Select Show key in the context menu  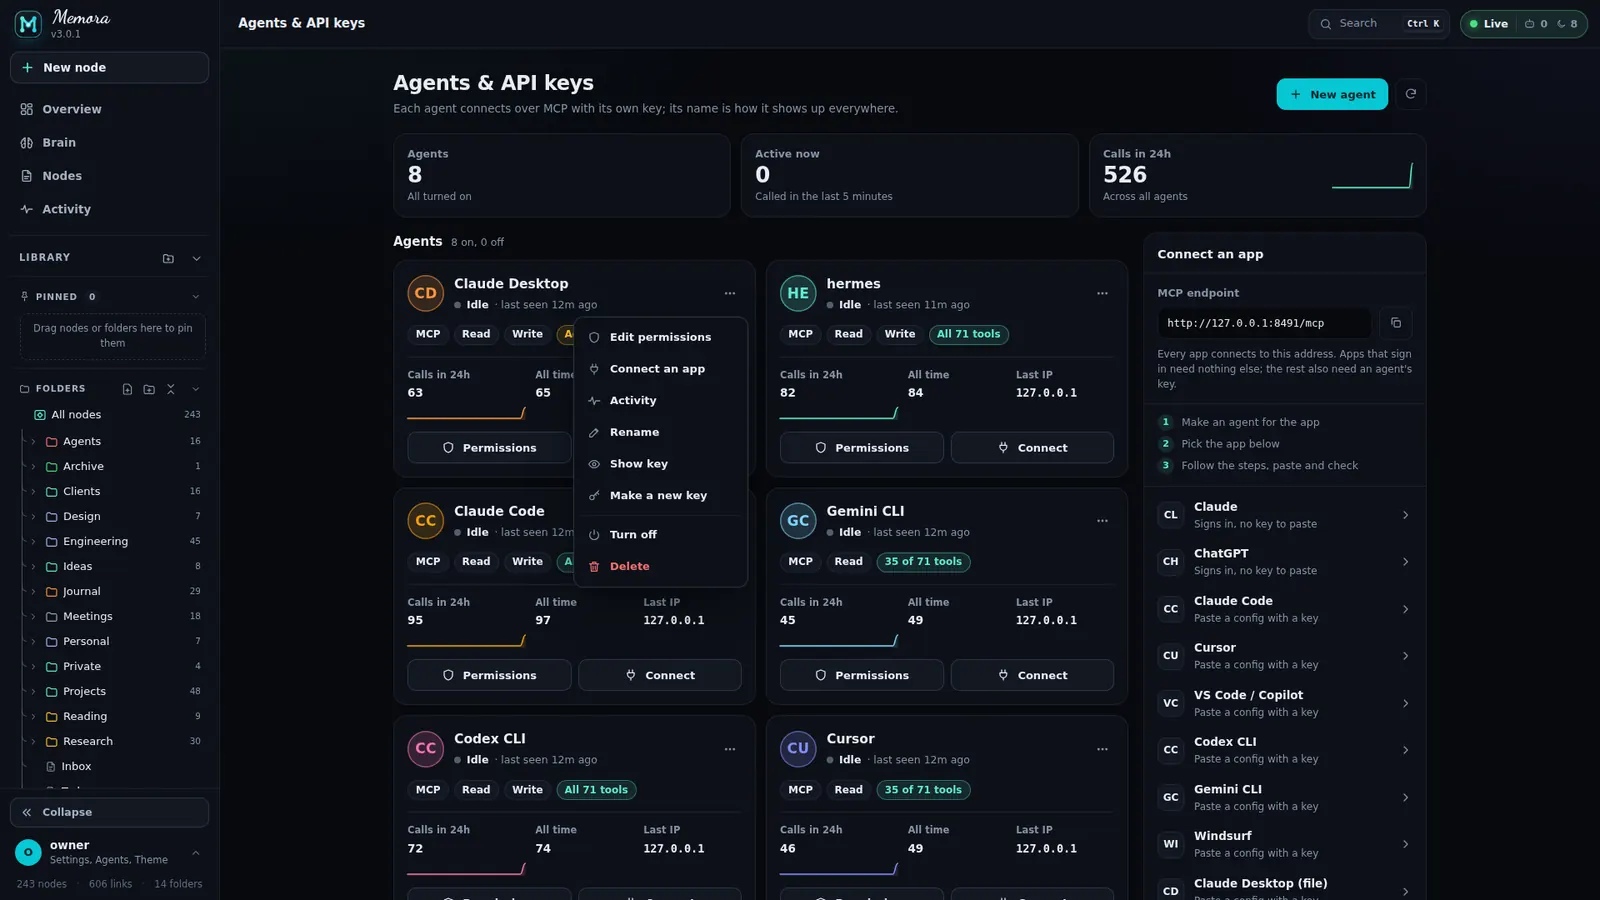[x=660, y=464]
